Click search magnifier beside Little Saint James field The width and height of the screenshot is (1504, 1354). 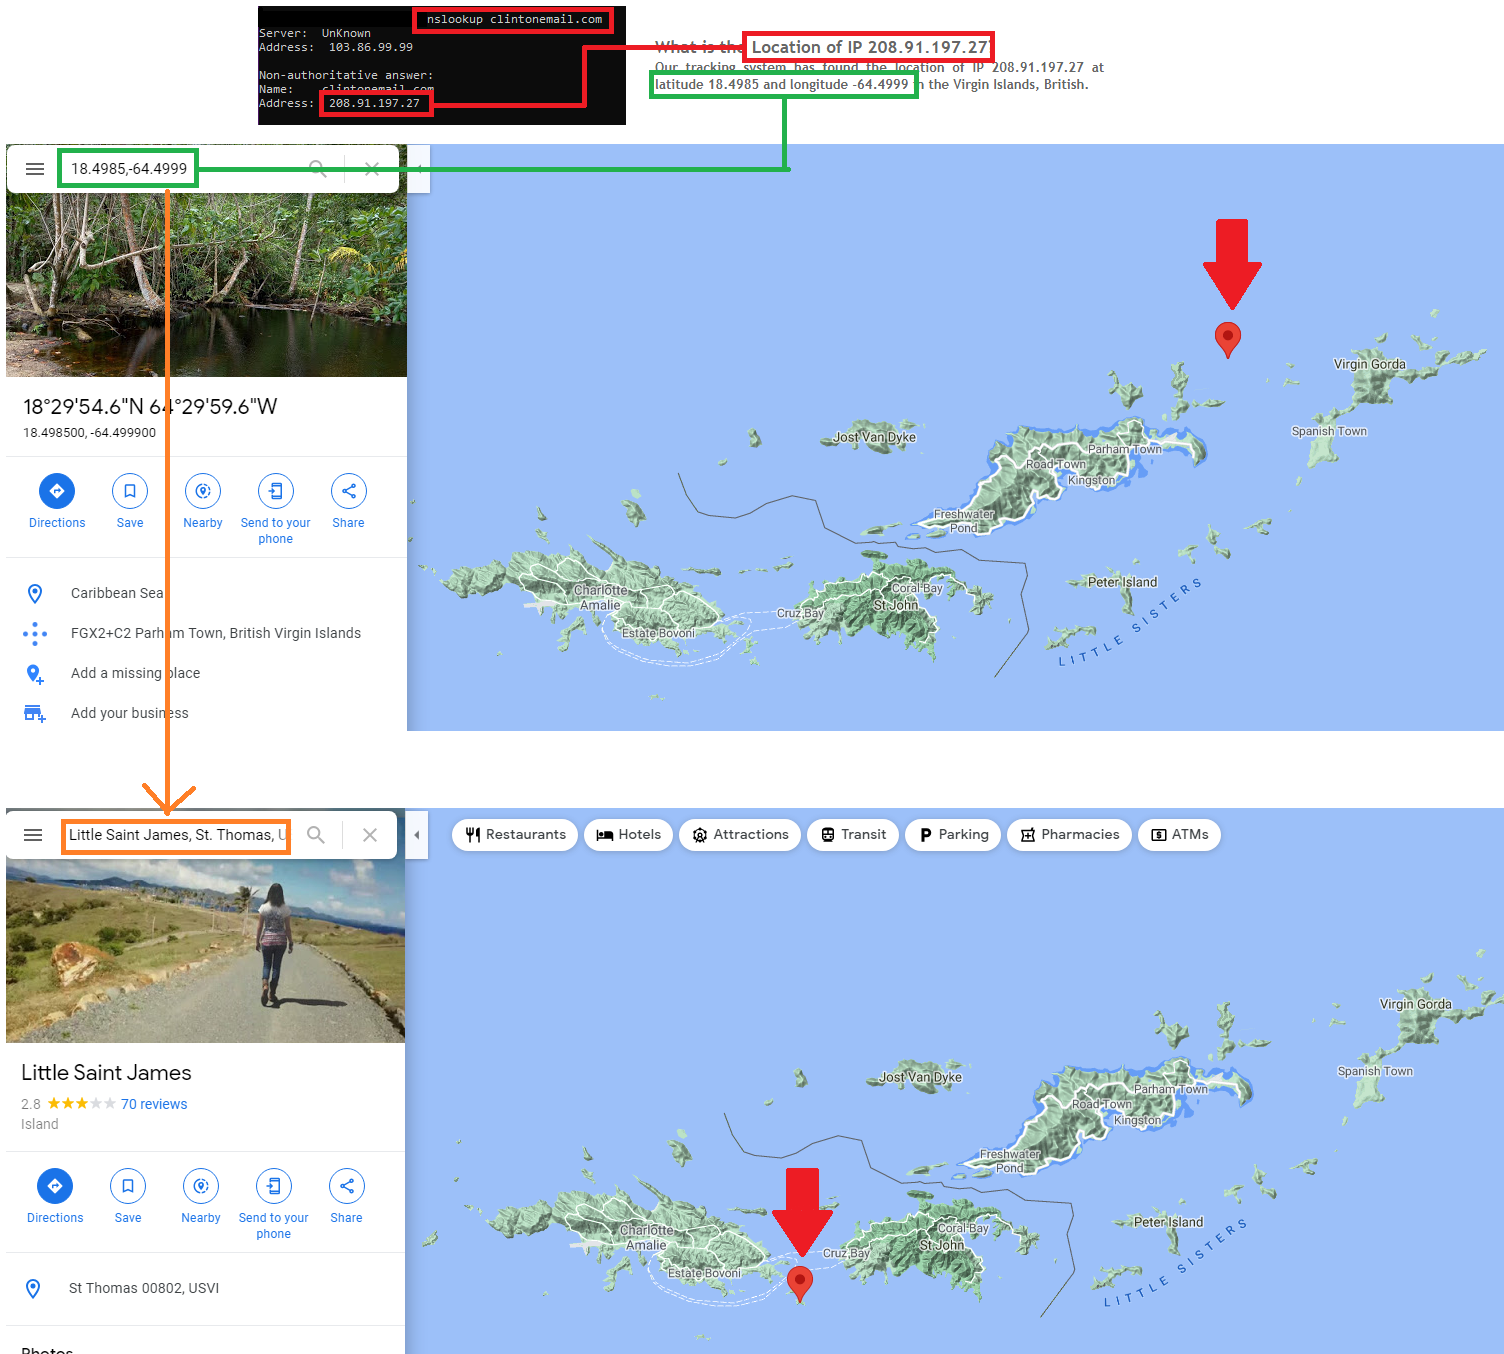click(x=316, y=835)
